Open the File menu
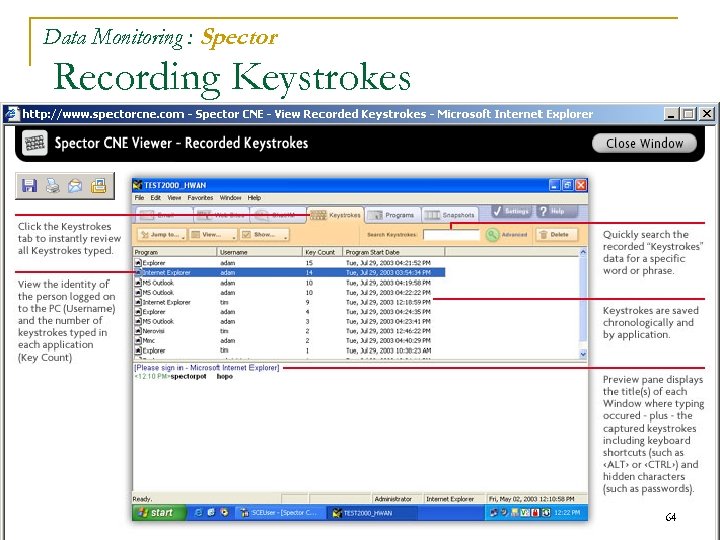720x540 pixels. [139, 198]
